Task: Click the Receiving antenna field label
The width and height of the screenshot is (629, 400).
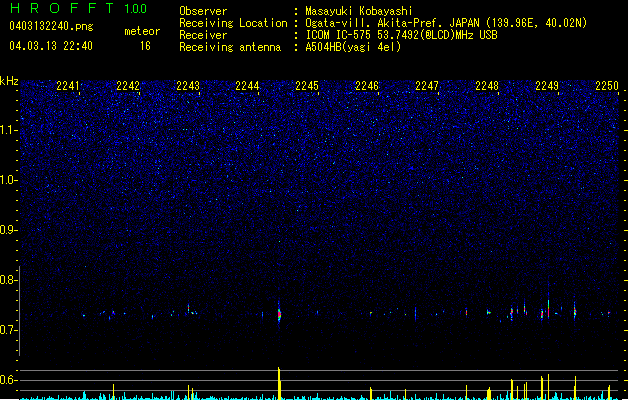Action: pos(230,47)
